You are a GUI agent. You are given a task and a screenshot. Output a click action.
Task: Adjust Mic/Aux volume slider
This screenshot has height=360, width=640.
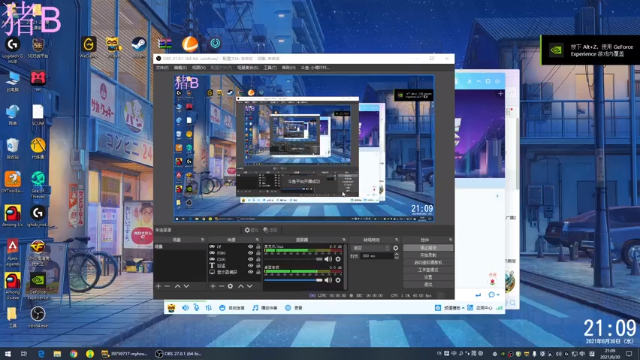(293, 259)
